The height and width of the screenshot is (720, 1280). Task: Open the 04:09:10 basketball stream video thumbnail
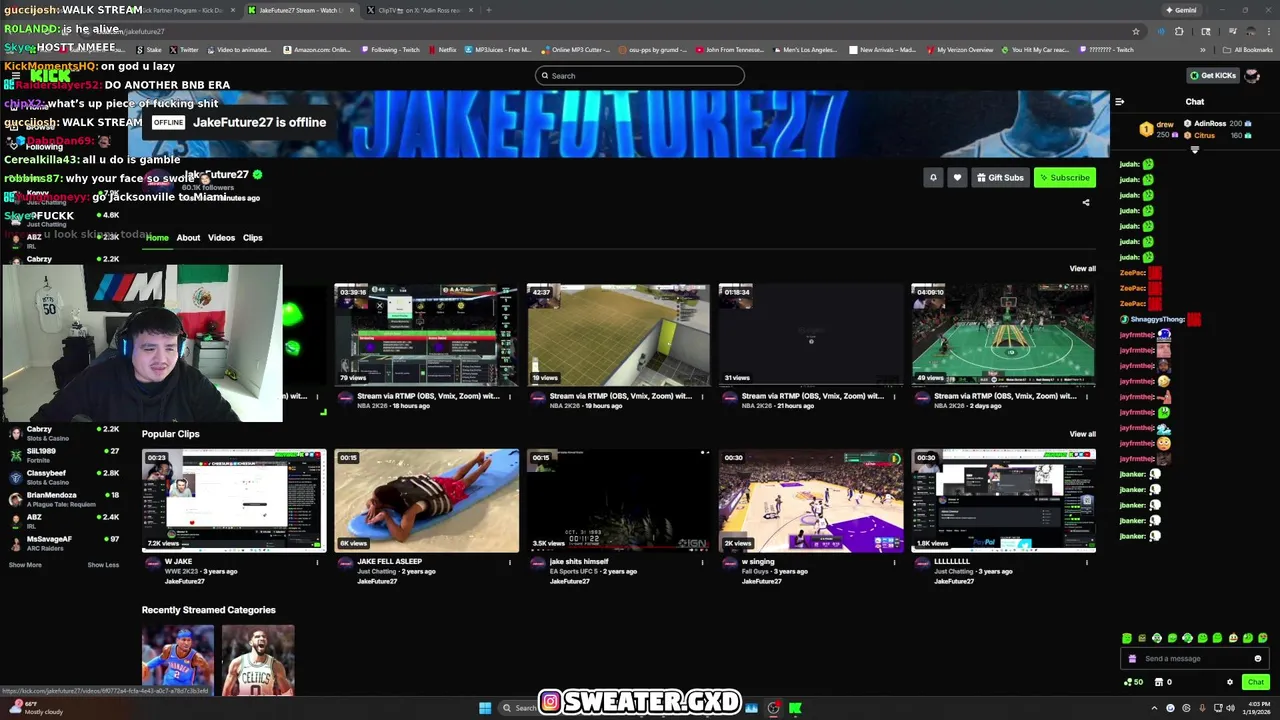(1003, 334)
